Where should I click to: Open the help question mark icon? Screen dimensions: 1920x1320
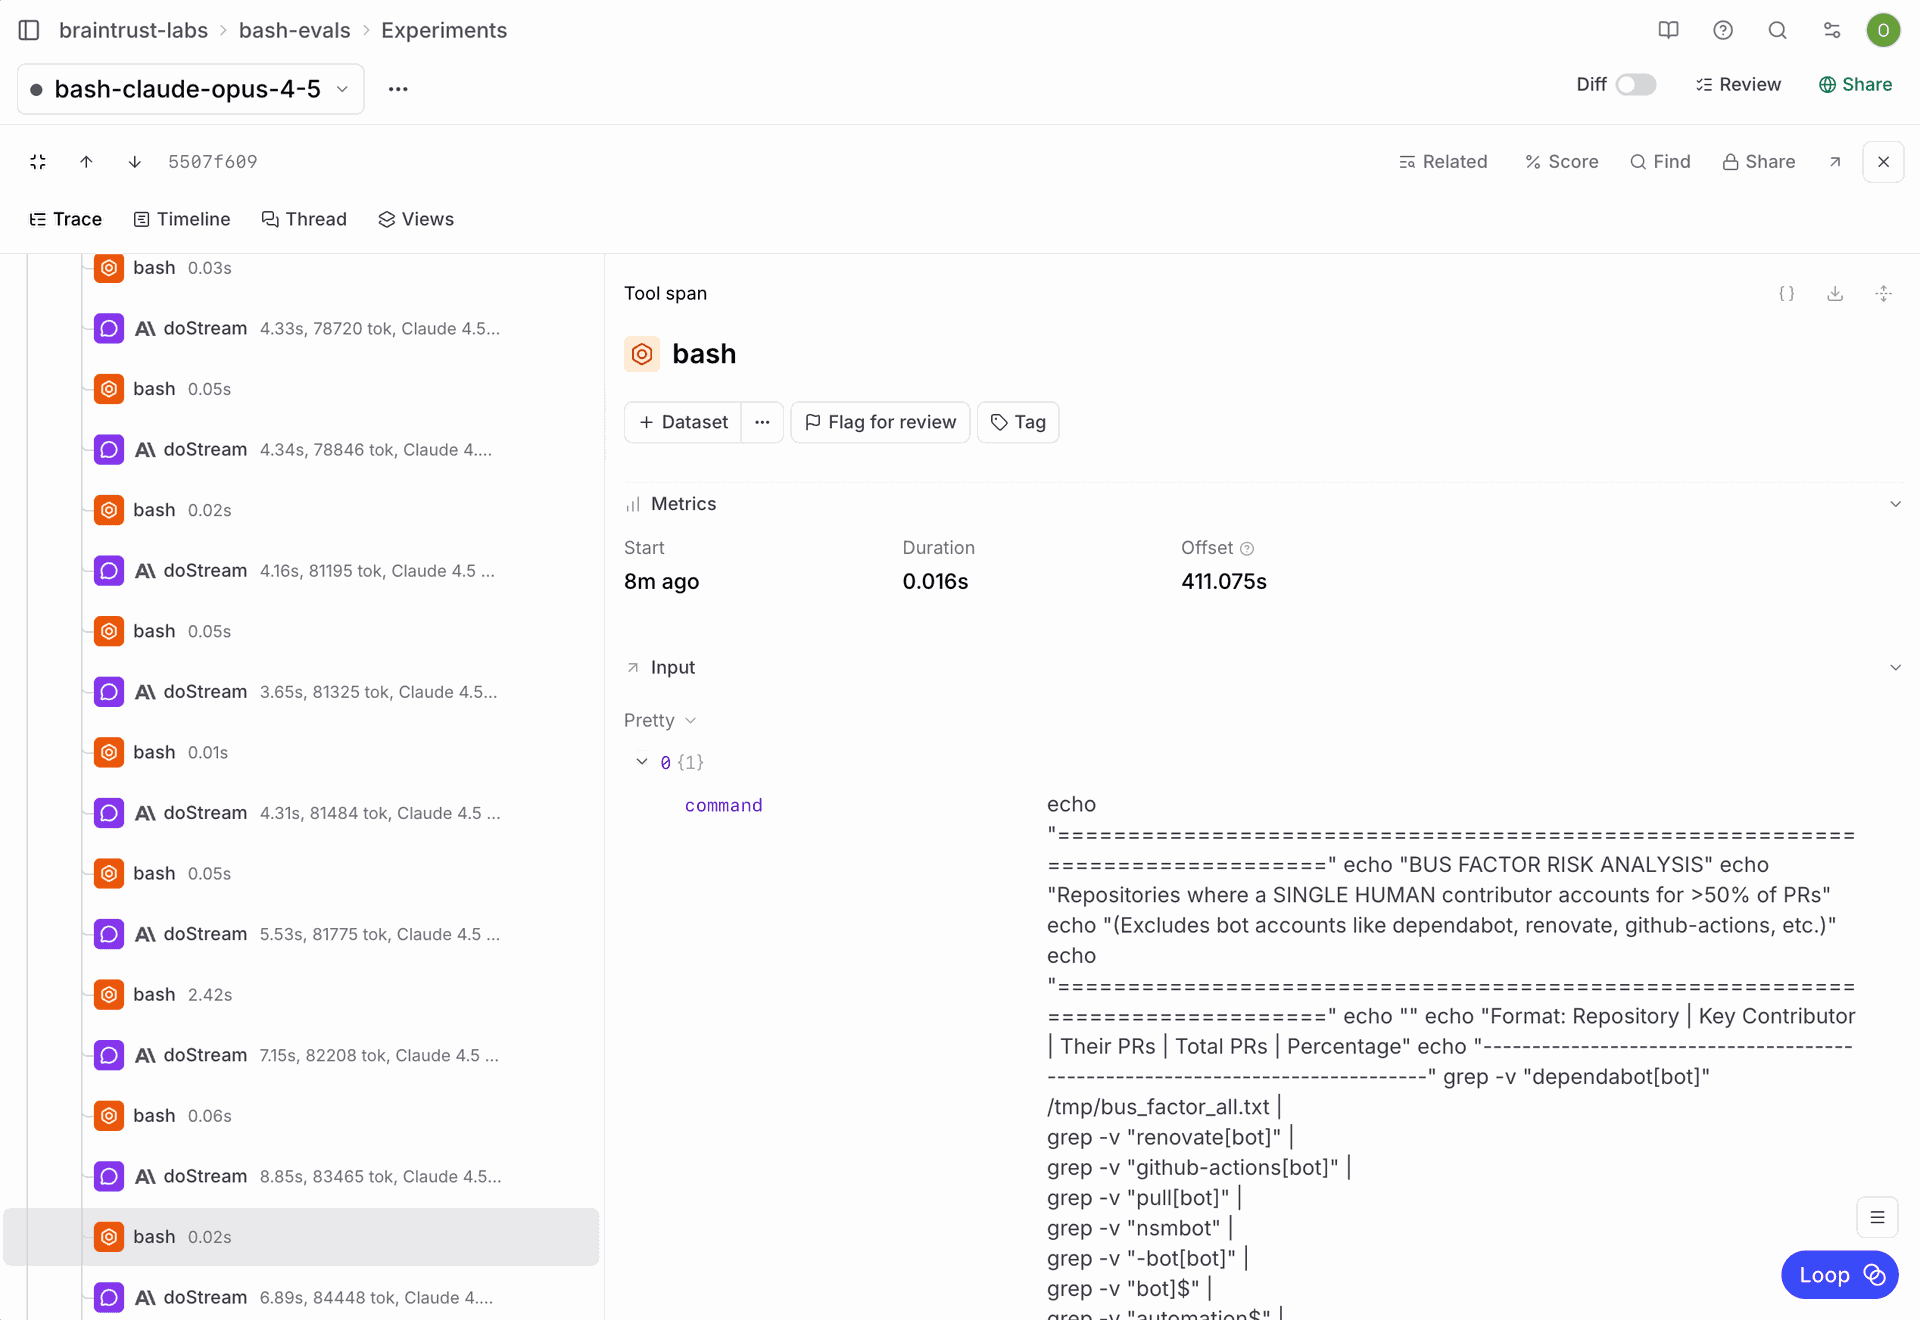(x=1723, y=30)
